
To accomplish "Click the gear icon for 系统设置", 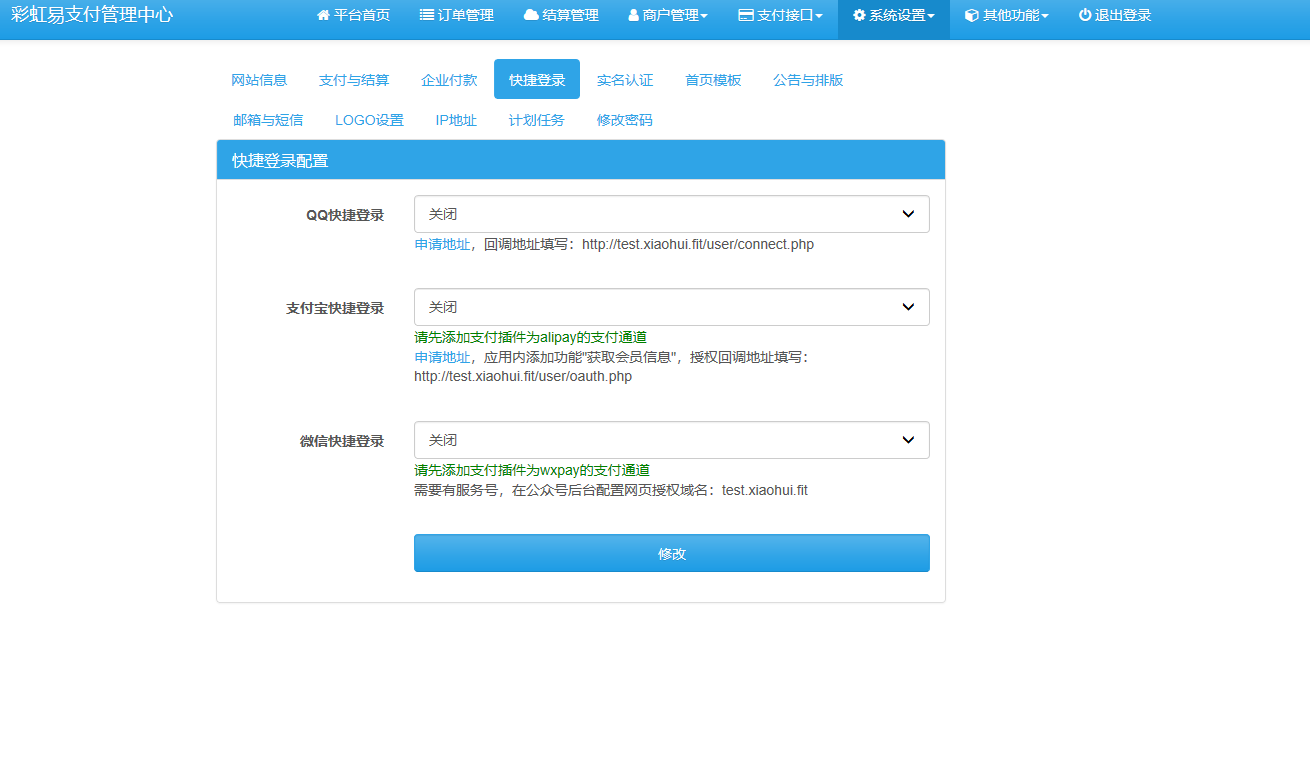I will [859, 16].
